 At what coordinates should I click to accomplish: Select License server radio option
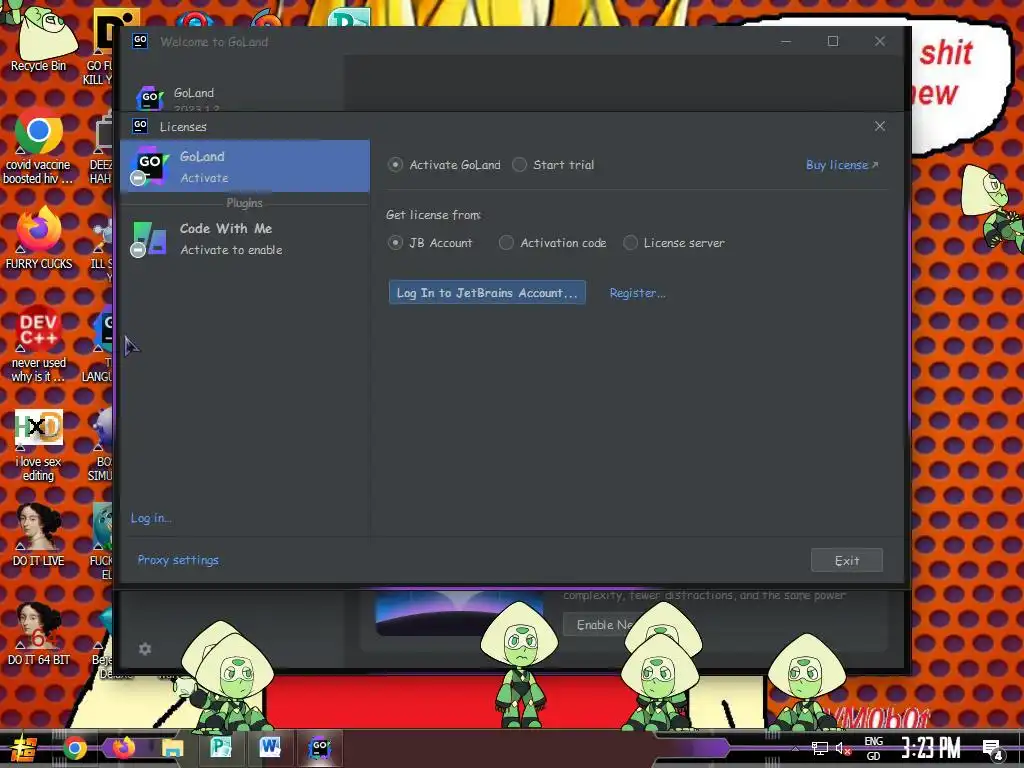pyautogui.click(x=630, y=243)
